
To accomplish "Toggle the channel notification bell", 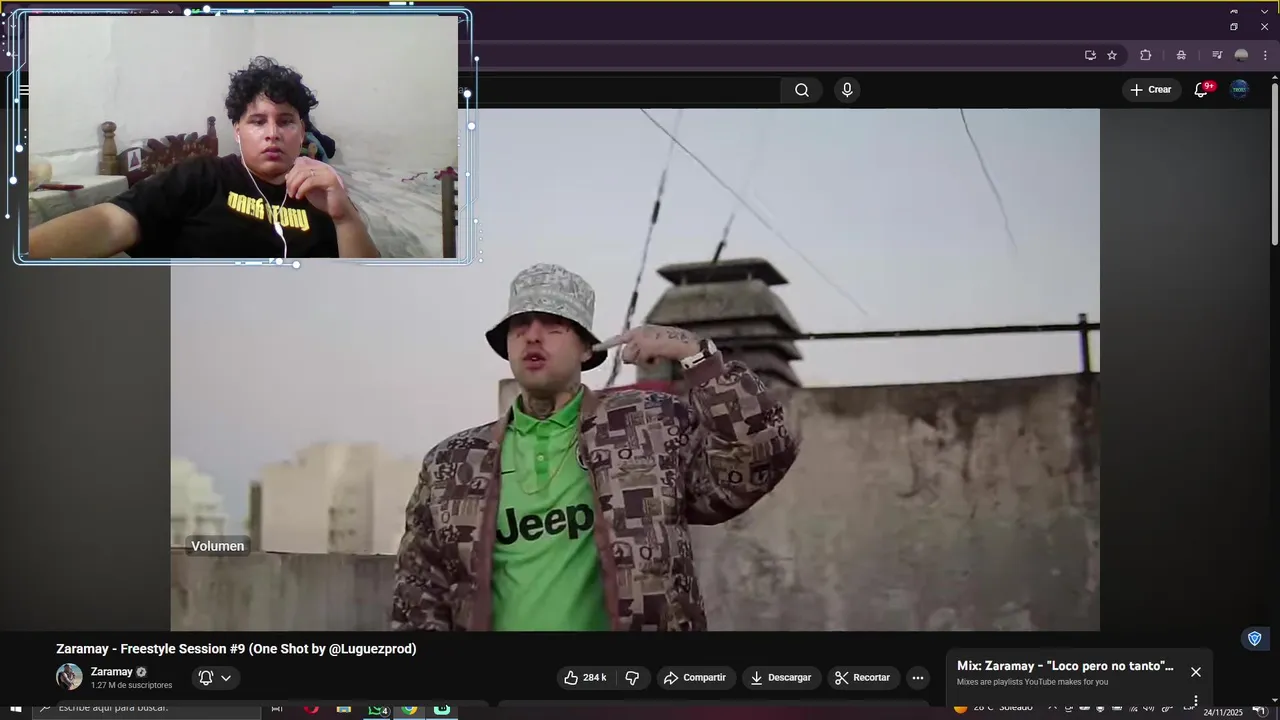I will coord(206,678).
